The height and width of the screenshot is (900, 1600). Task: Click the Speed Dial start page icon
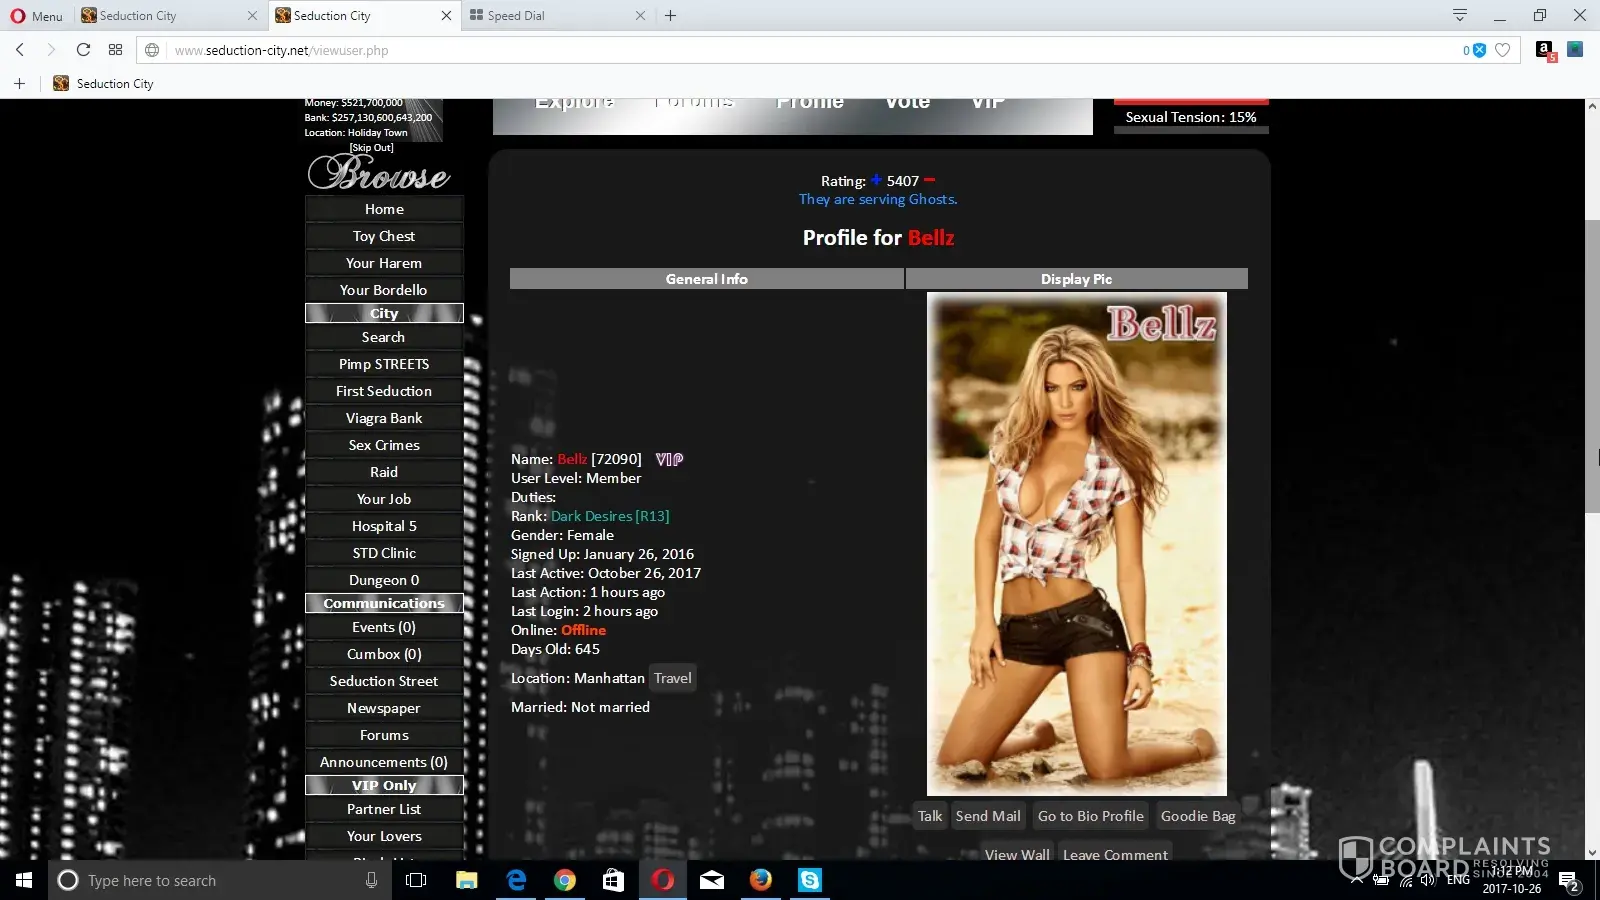click(x=115, y=50)
